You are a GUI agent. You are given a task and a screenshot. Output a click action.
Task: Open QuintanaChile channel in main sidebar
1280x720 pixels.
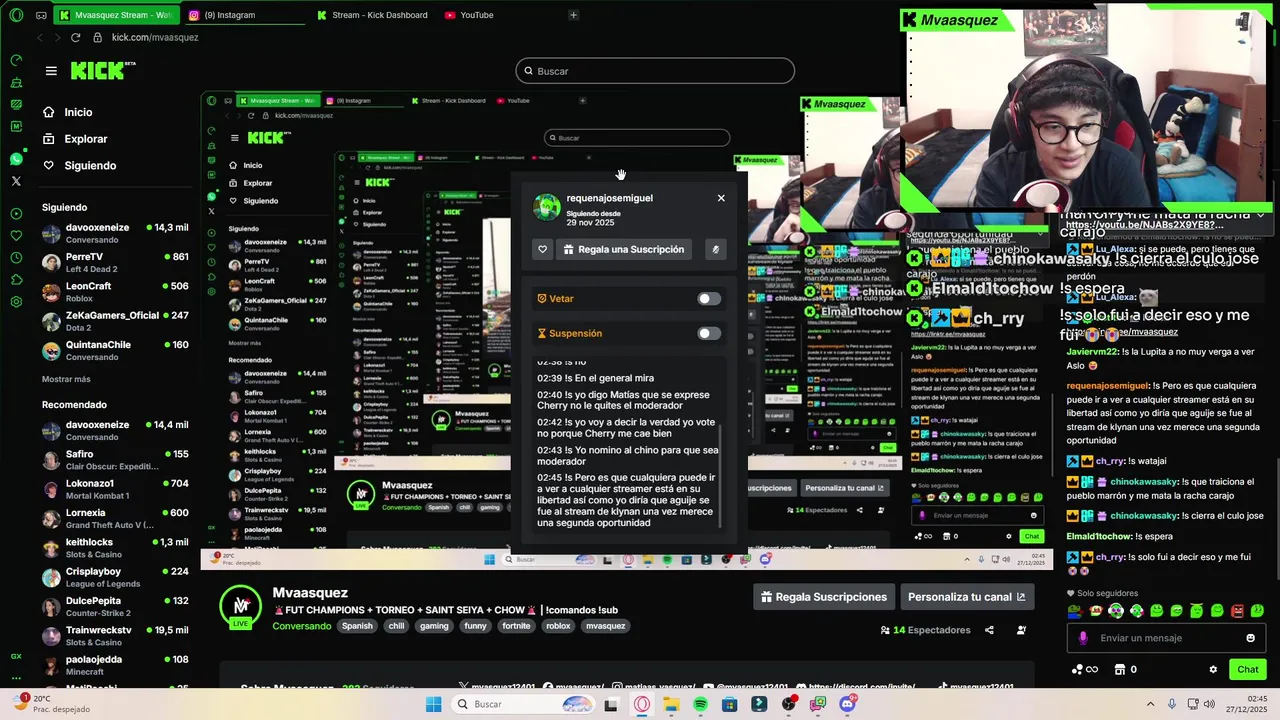pyautogui.click(x=115, y=350)
